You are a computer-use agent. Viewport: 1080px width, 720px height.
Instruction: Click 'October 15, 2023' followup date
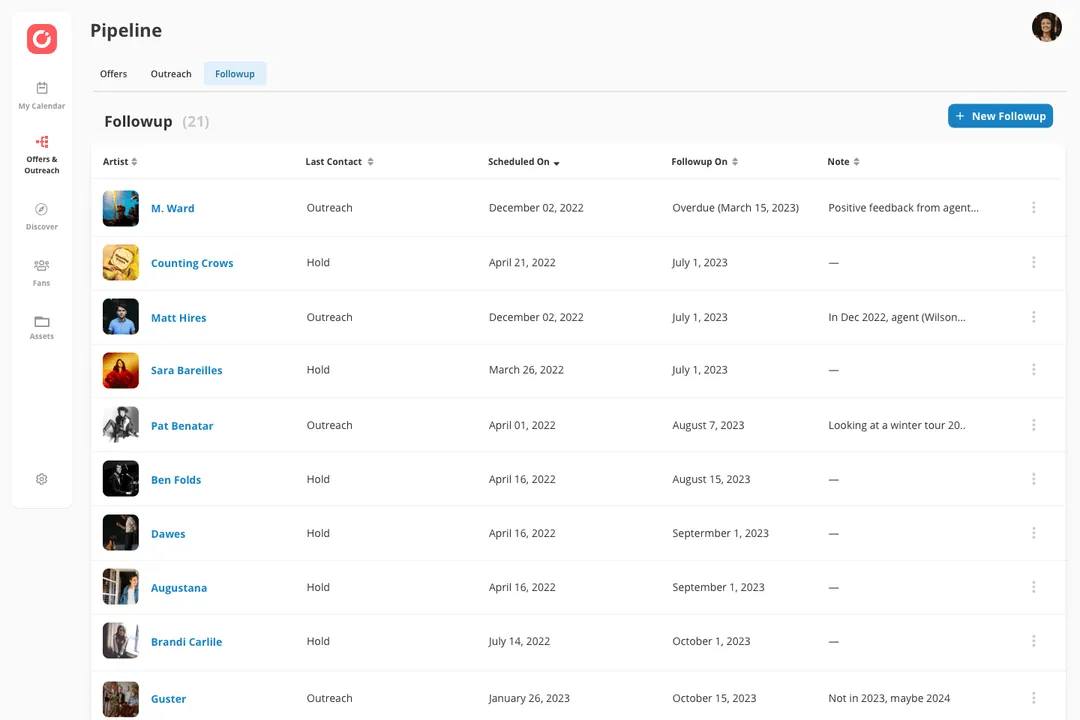point(714,698)
